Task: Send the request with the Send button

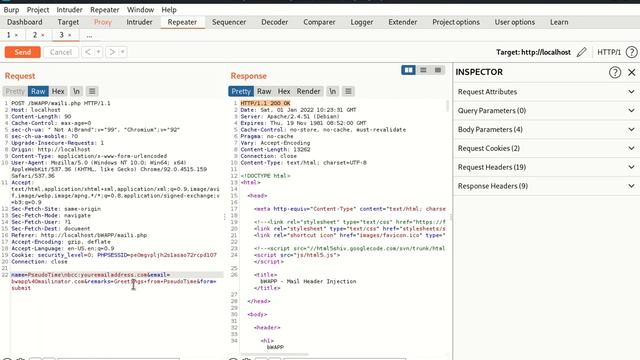Action: coord(22,52)
